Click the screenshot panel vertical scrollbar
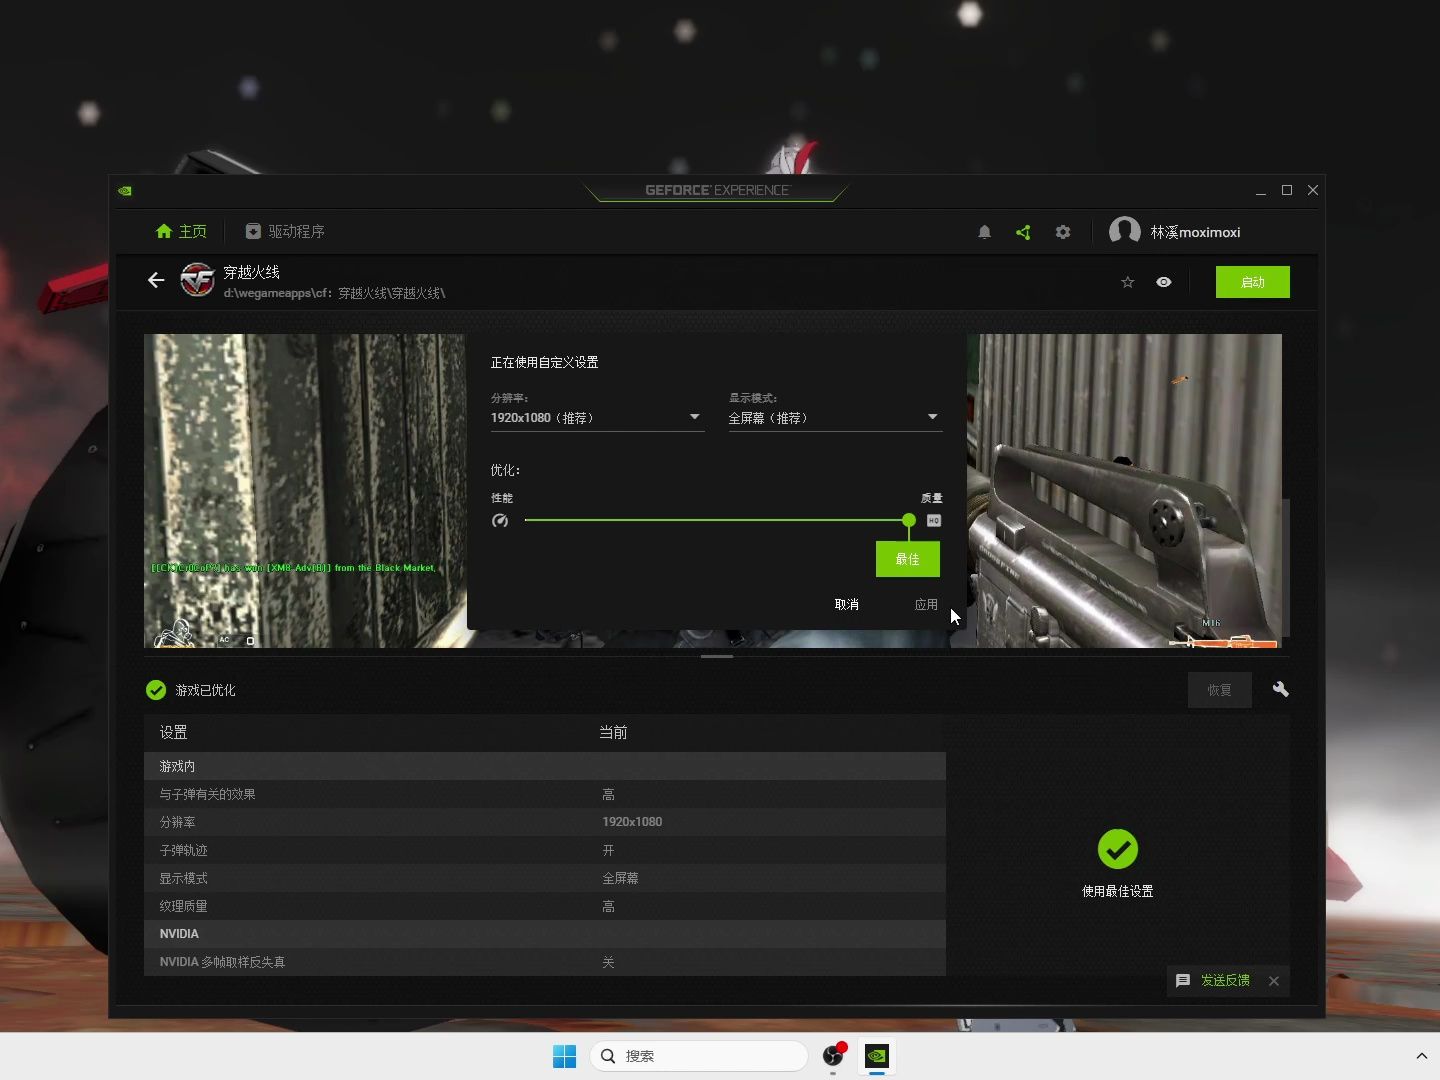 tap(1286, 567)
